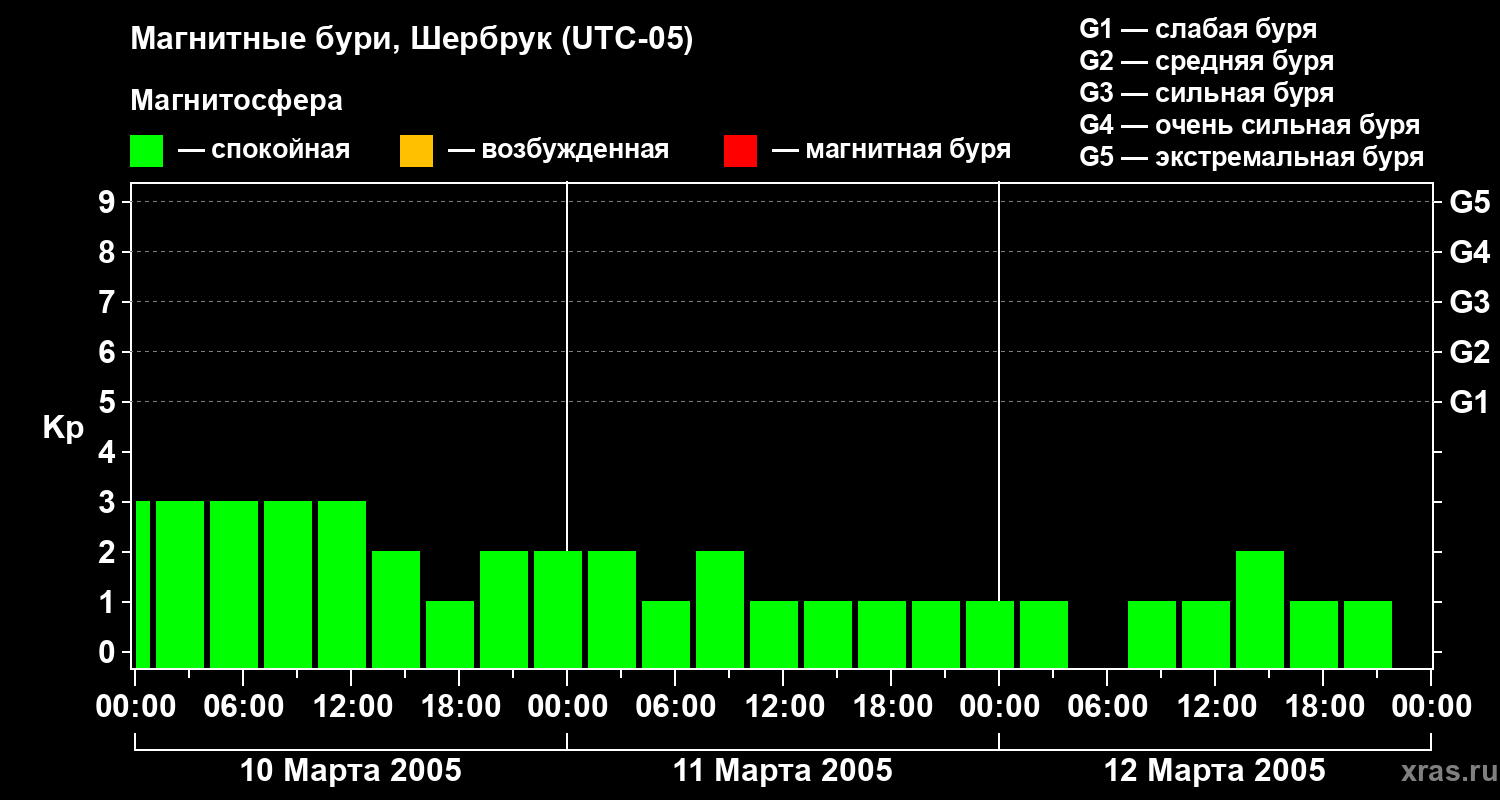This screenshot has height=800, width=1500.
Task: Click the '18:00' tick label for 12 Марта
Action: (x=1323, y=706)
